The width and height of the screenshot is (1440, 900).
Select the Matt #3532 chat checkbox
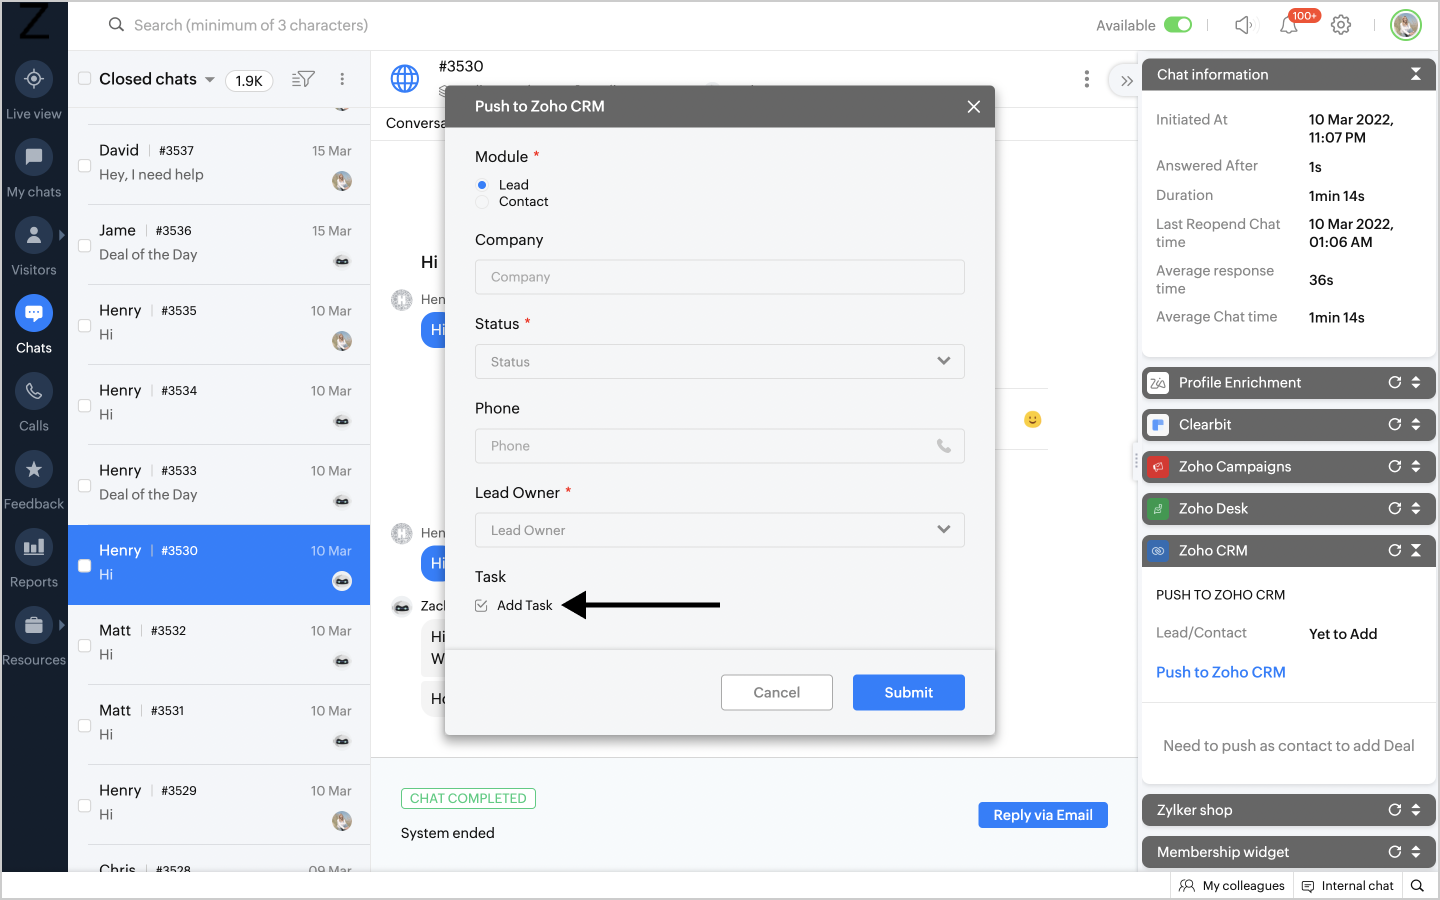pyautogui.click(x=85, y=645)
